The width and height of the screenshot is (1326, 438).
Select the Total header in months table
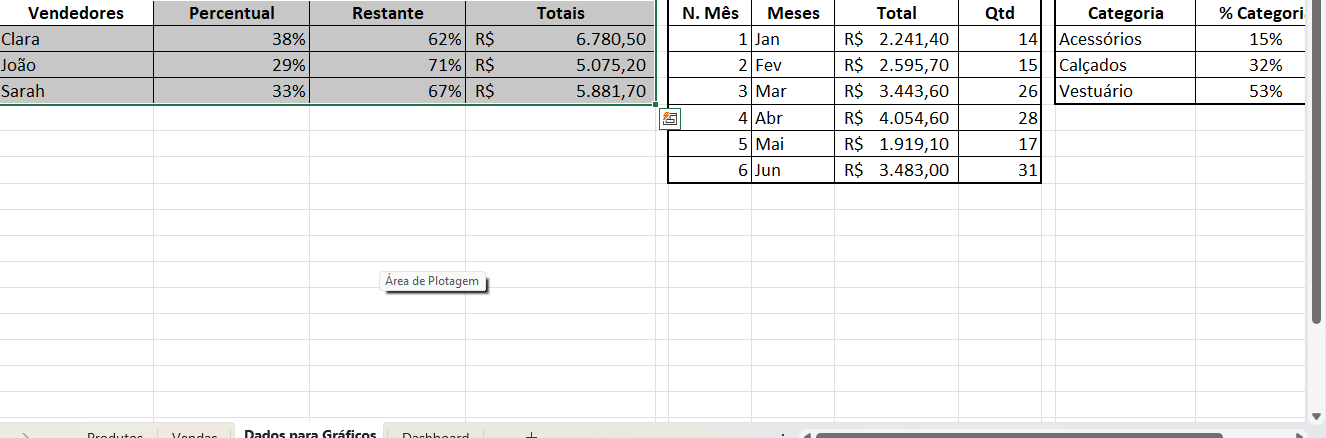click(896, 13)
